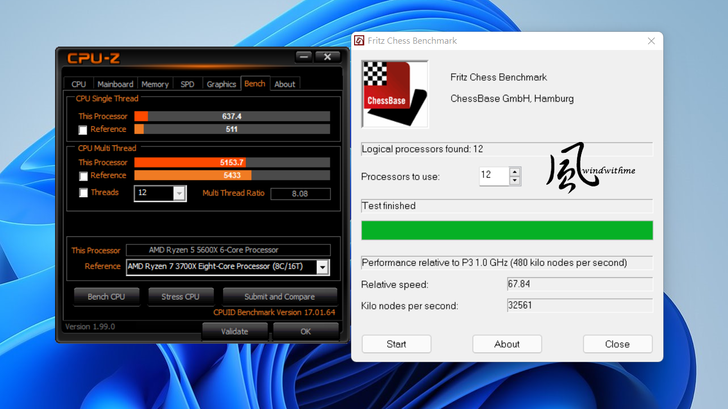The width and height of the screenshot is (728, 409).
Task: Tick the Threads checkbox in CPU-Z
Action: pos(83,193)
